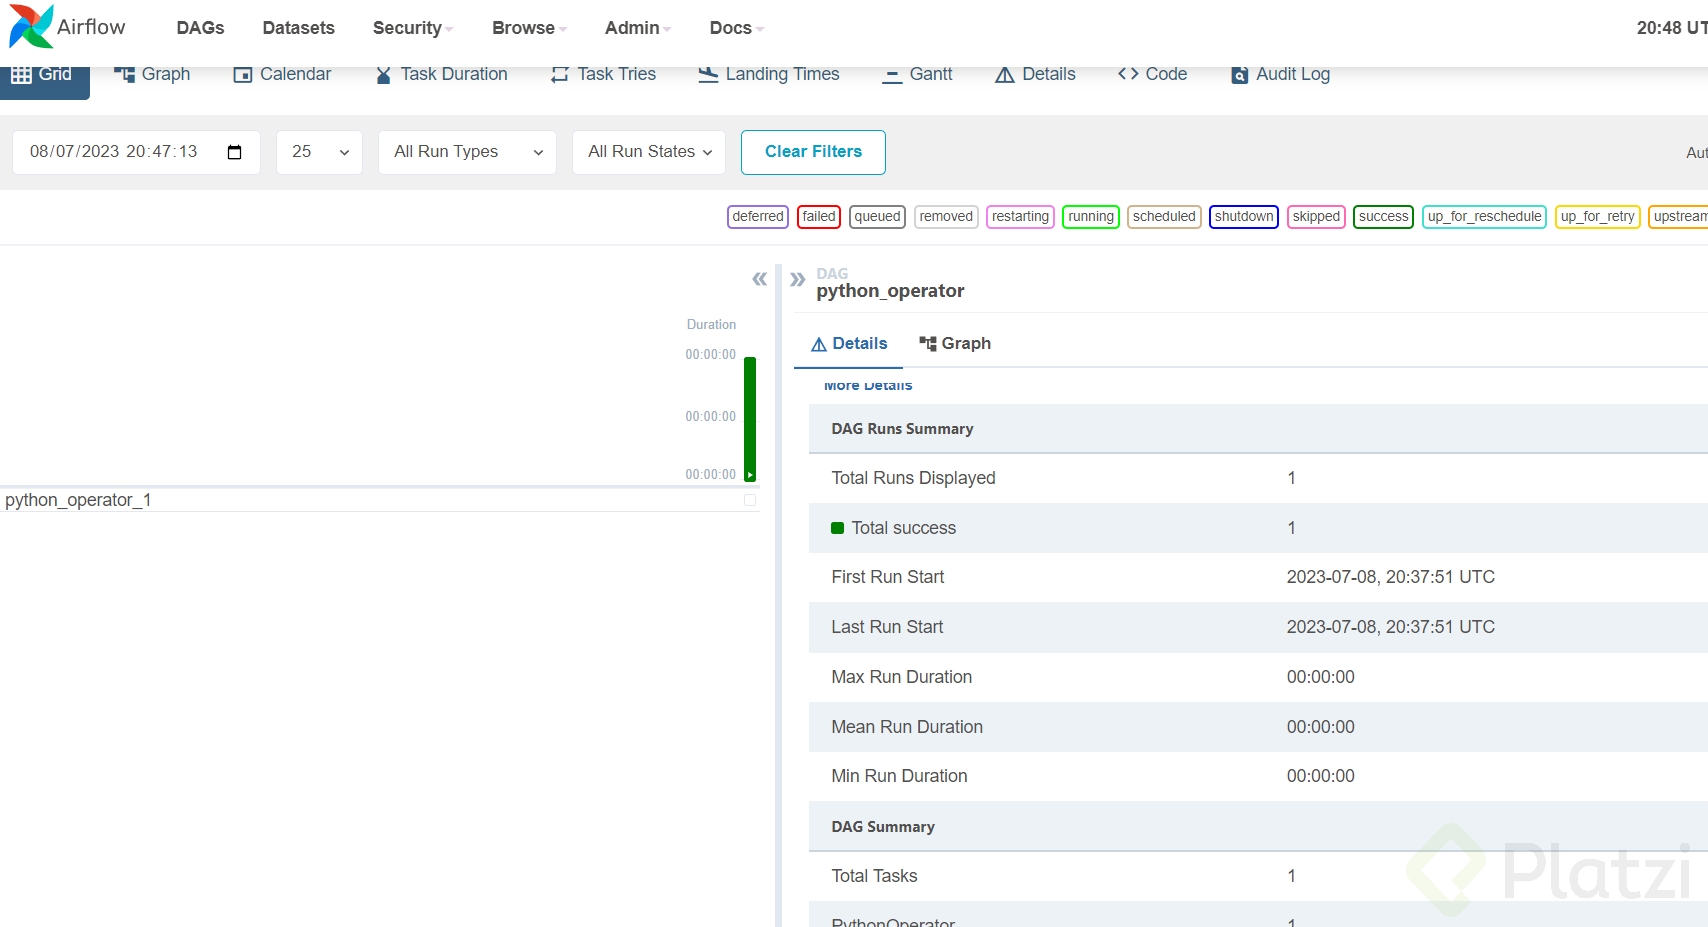
Task: Open the Code view
Action: click(1152, 74)
